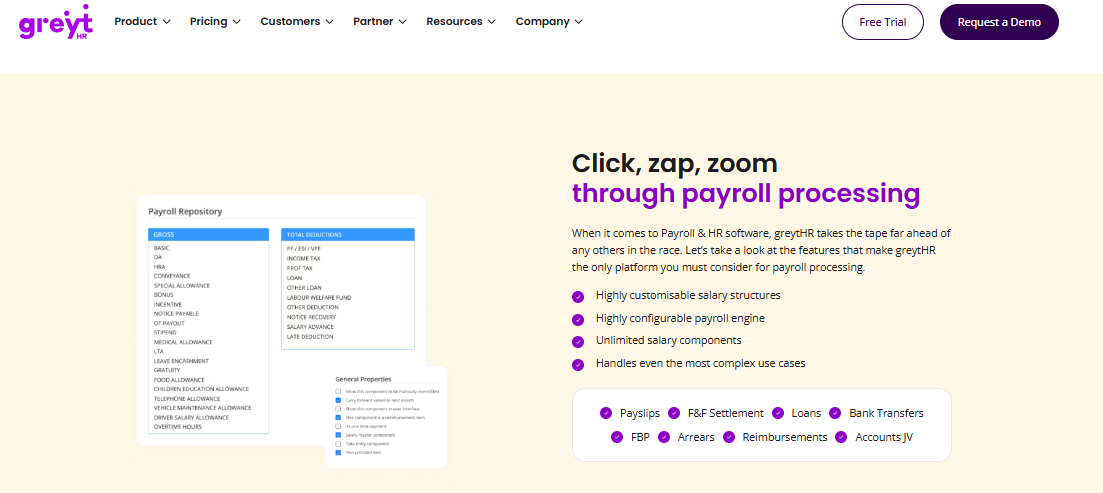Select NOTICE RECOVERY in Total Deductions
This screenshot has width=1103, height=493.
311,317
